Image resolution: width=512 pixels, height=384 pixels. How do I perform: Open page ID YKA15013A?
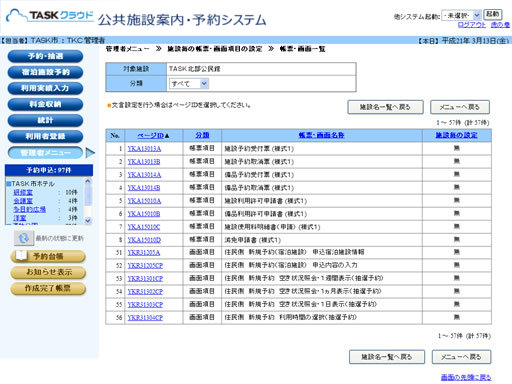tap(144, 149)
